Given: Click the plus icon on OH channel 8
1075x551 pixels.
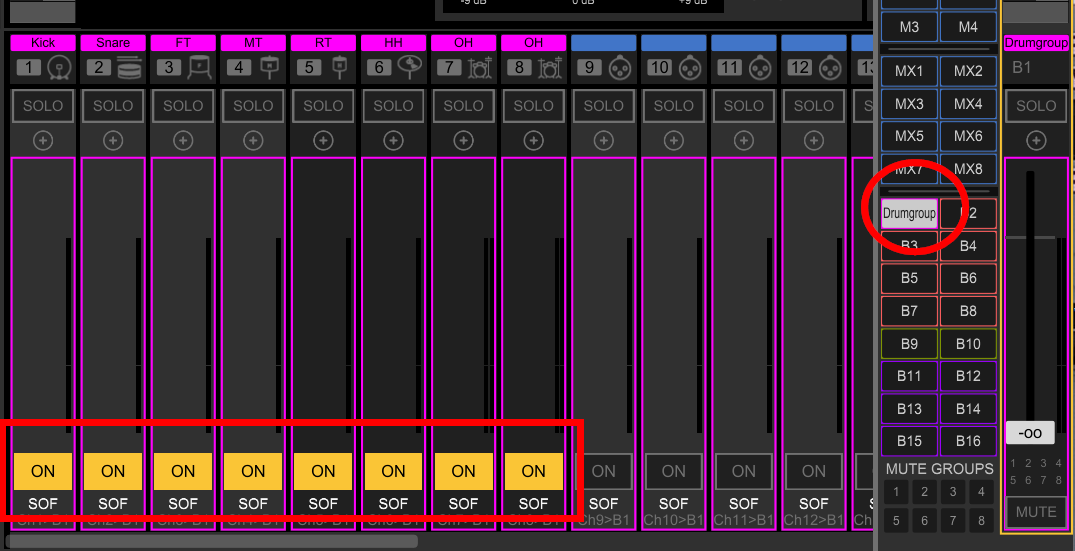Looking at the screenshot, I should pyautogui.click(x=533, y=141).
